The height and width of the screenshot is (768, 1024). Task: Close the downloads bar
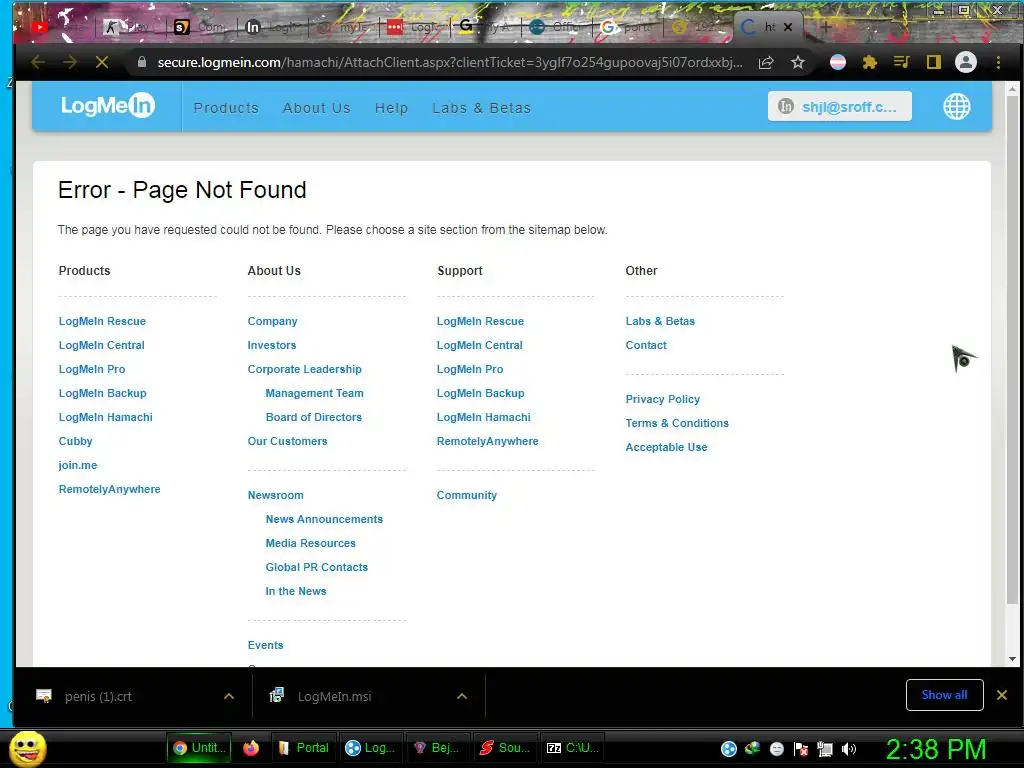pyautogui.click(x=1002, y=695)
